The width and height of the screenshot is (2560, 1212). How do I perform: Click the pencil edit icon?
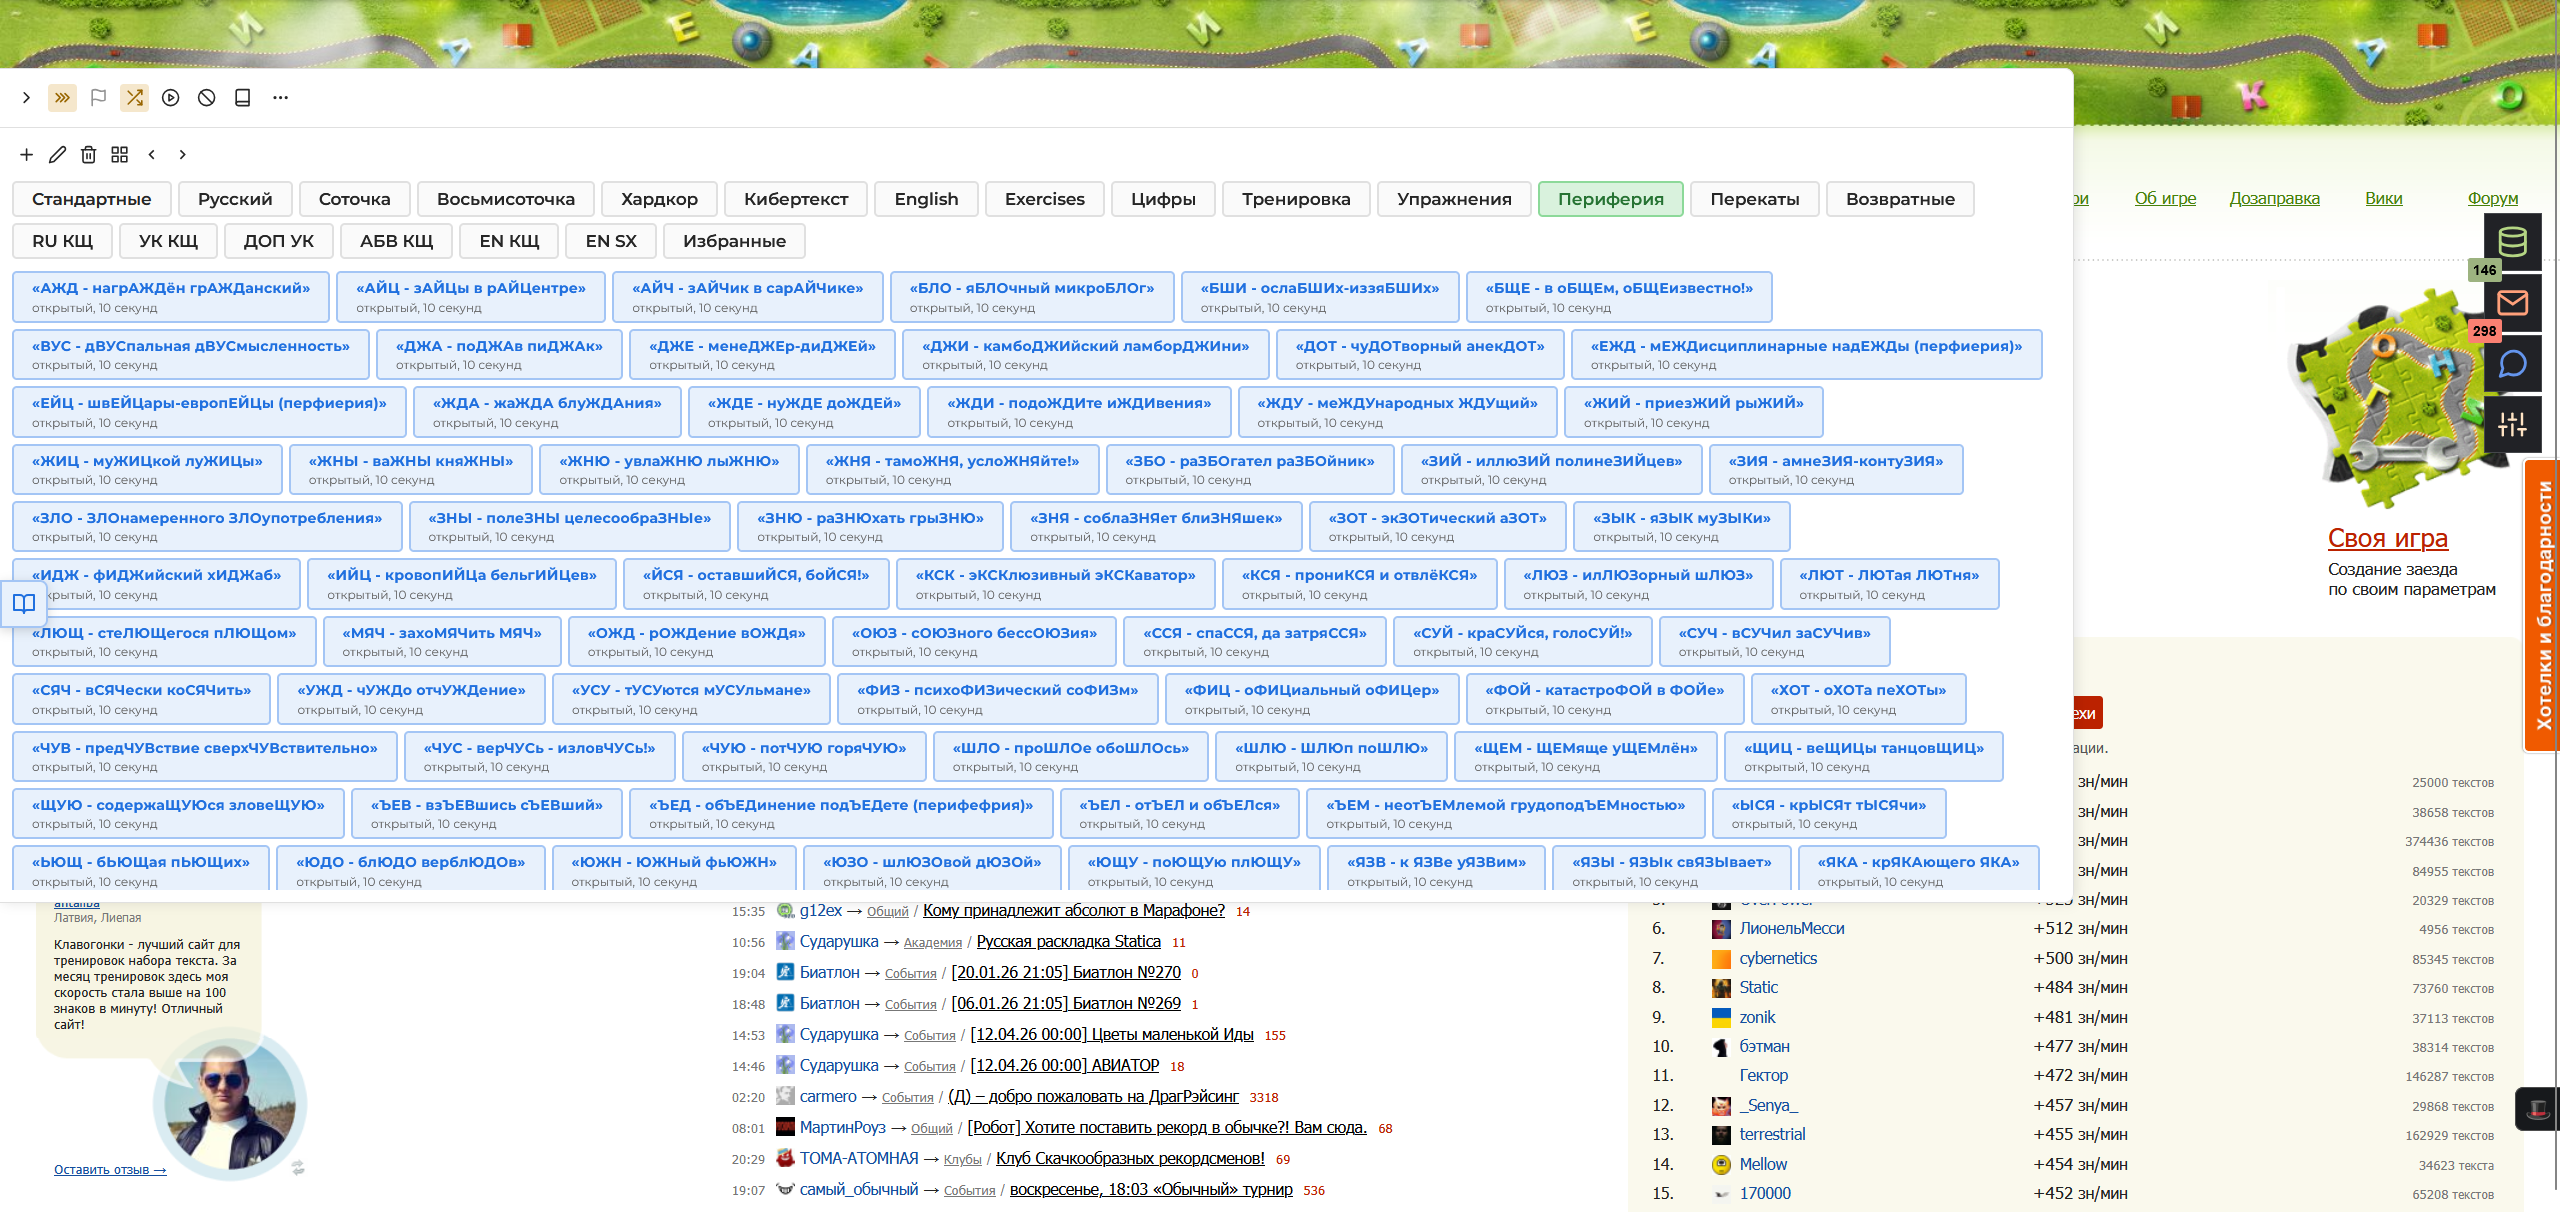pyautogui.click(x=57, y=154)
